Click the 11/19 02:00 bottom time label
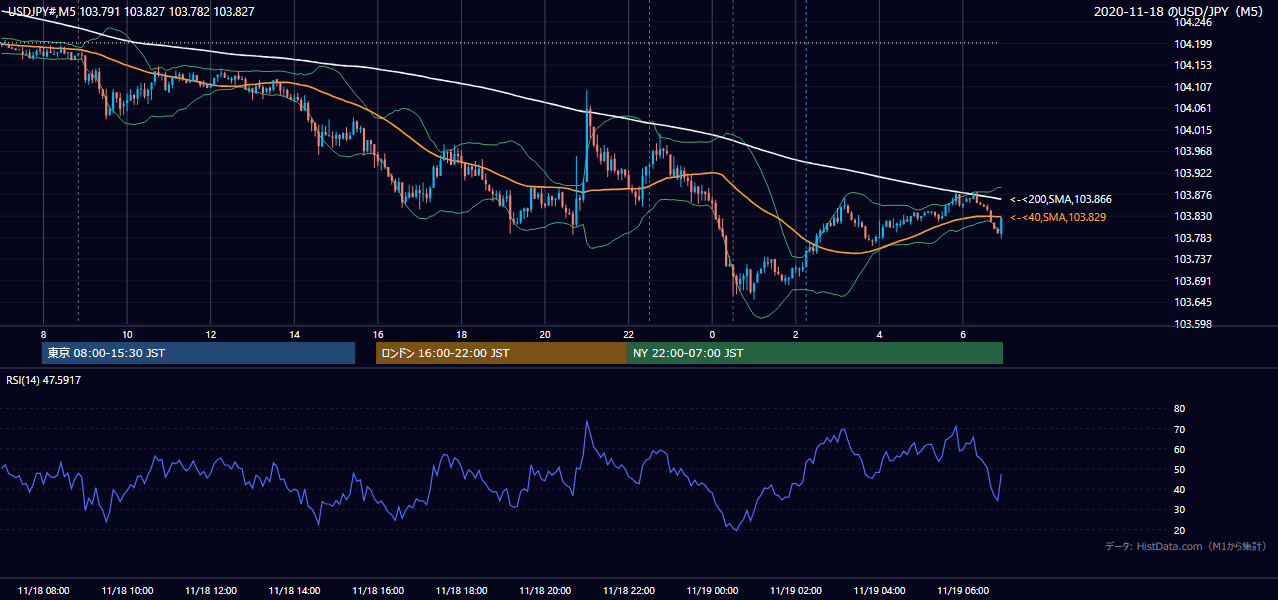 tap(795, 591)
